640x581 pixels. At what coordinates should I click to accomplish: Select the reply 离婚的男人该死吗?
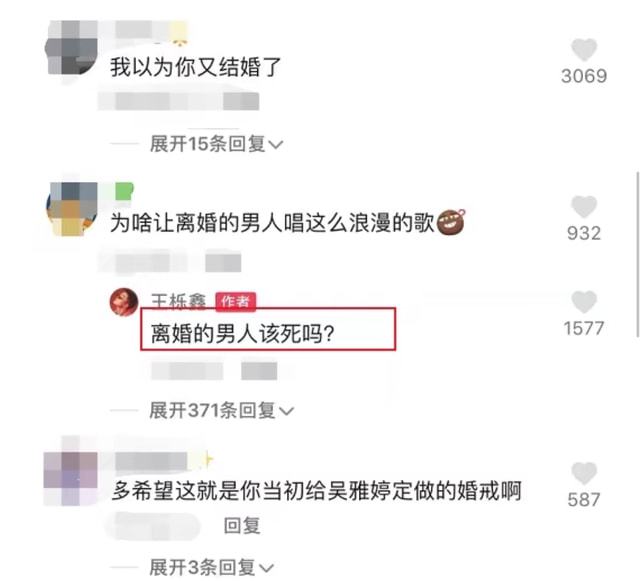[x=242, y=334]
